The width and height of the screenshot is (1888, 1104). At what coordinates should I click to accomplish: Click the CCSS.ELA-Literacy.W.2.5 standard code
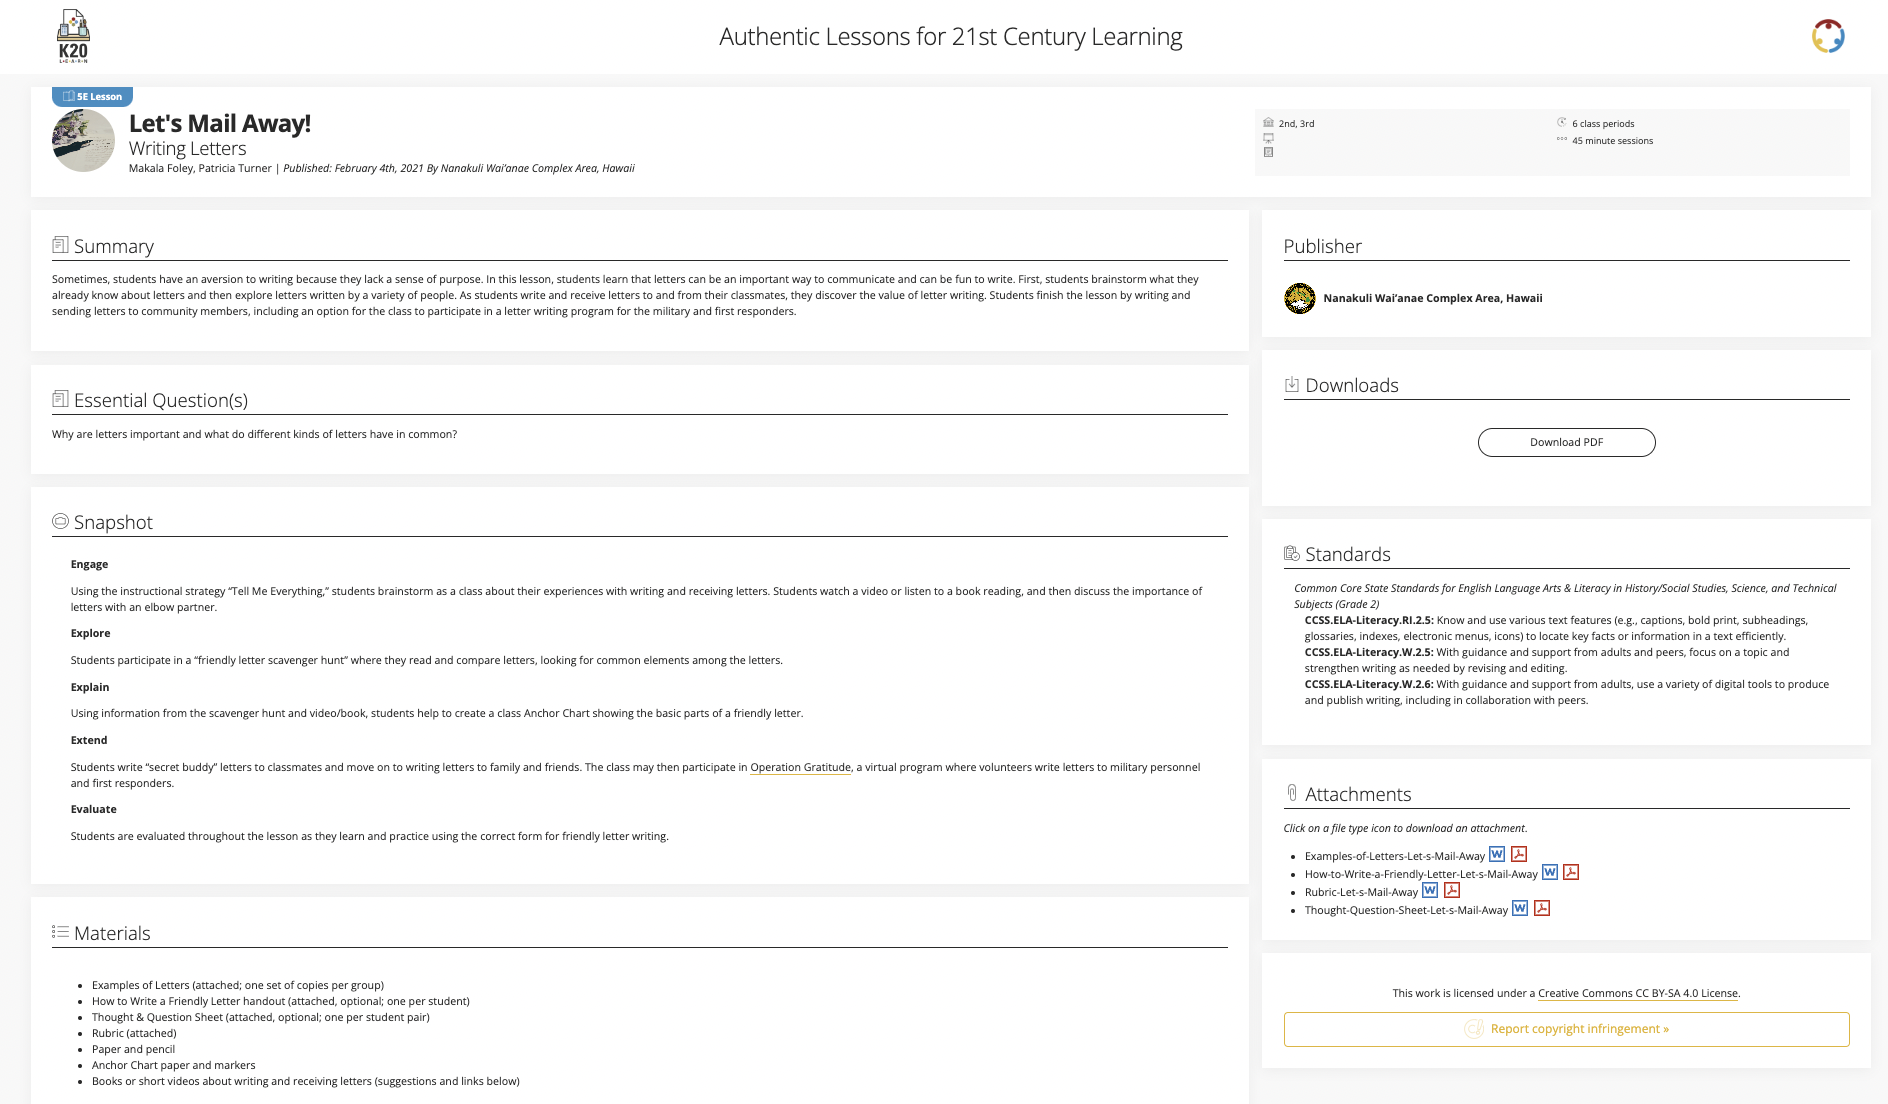coord(1369,652)
